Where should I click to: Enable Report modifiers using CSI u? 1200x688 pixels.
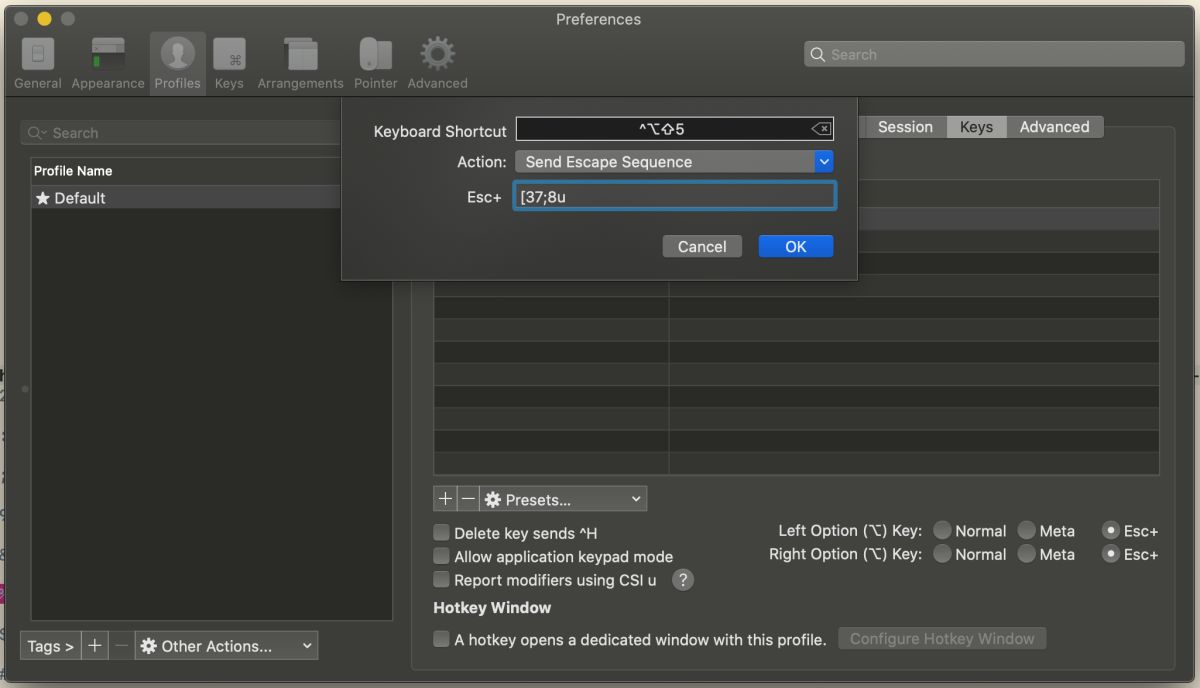coord(441,580)
